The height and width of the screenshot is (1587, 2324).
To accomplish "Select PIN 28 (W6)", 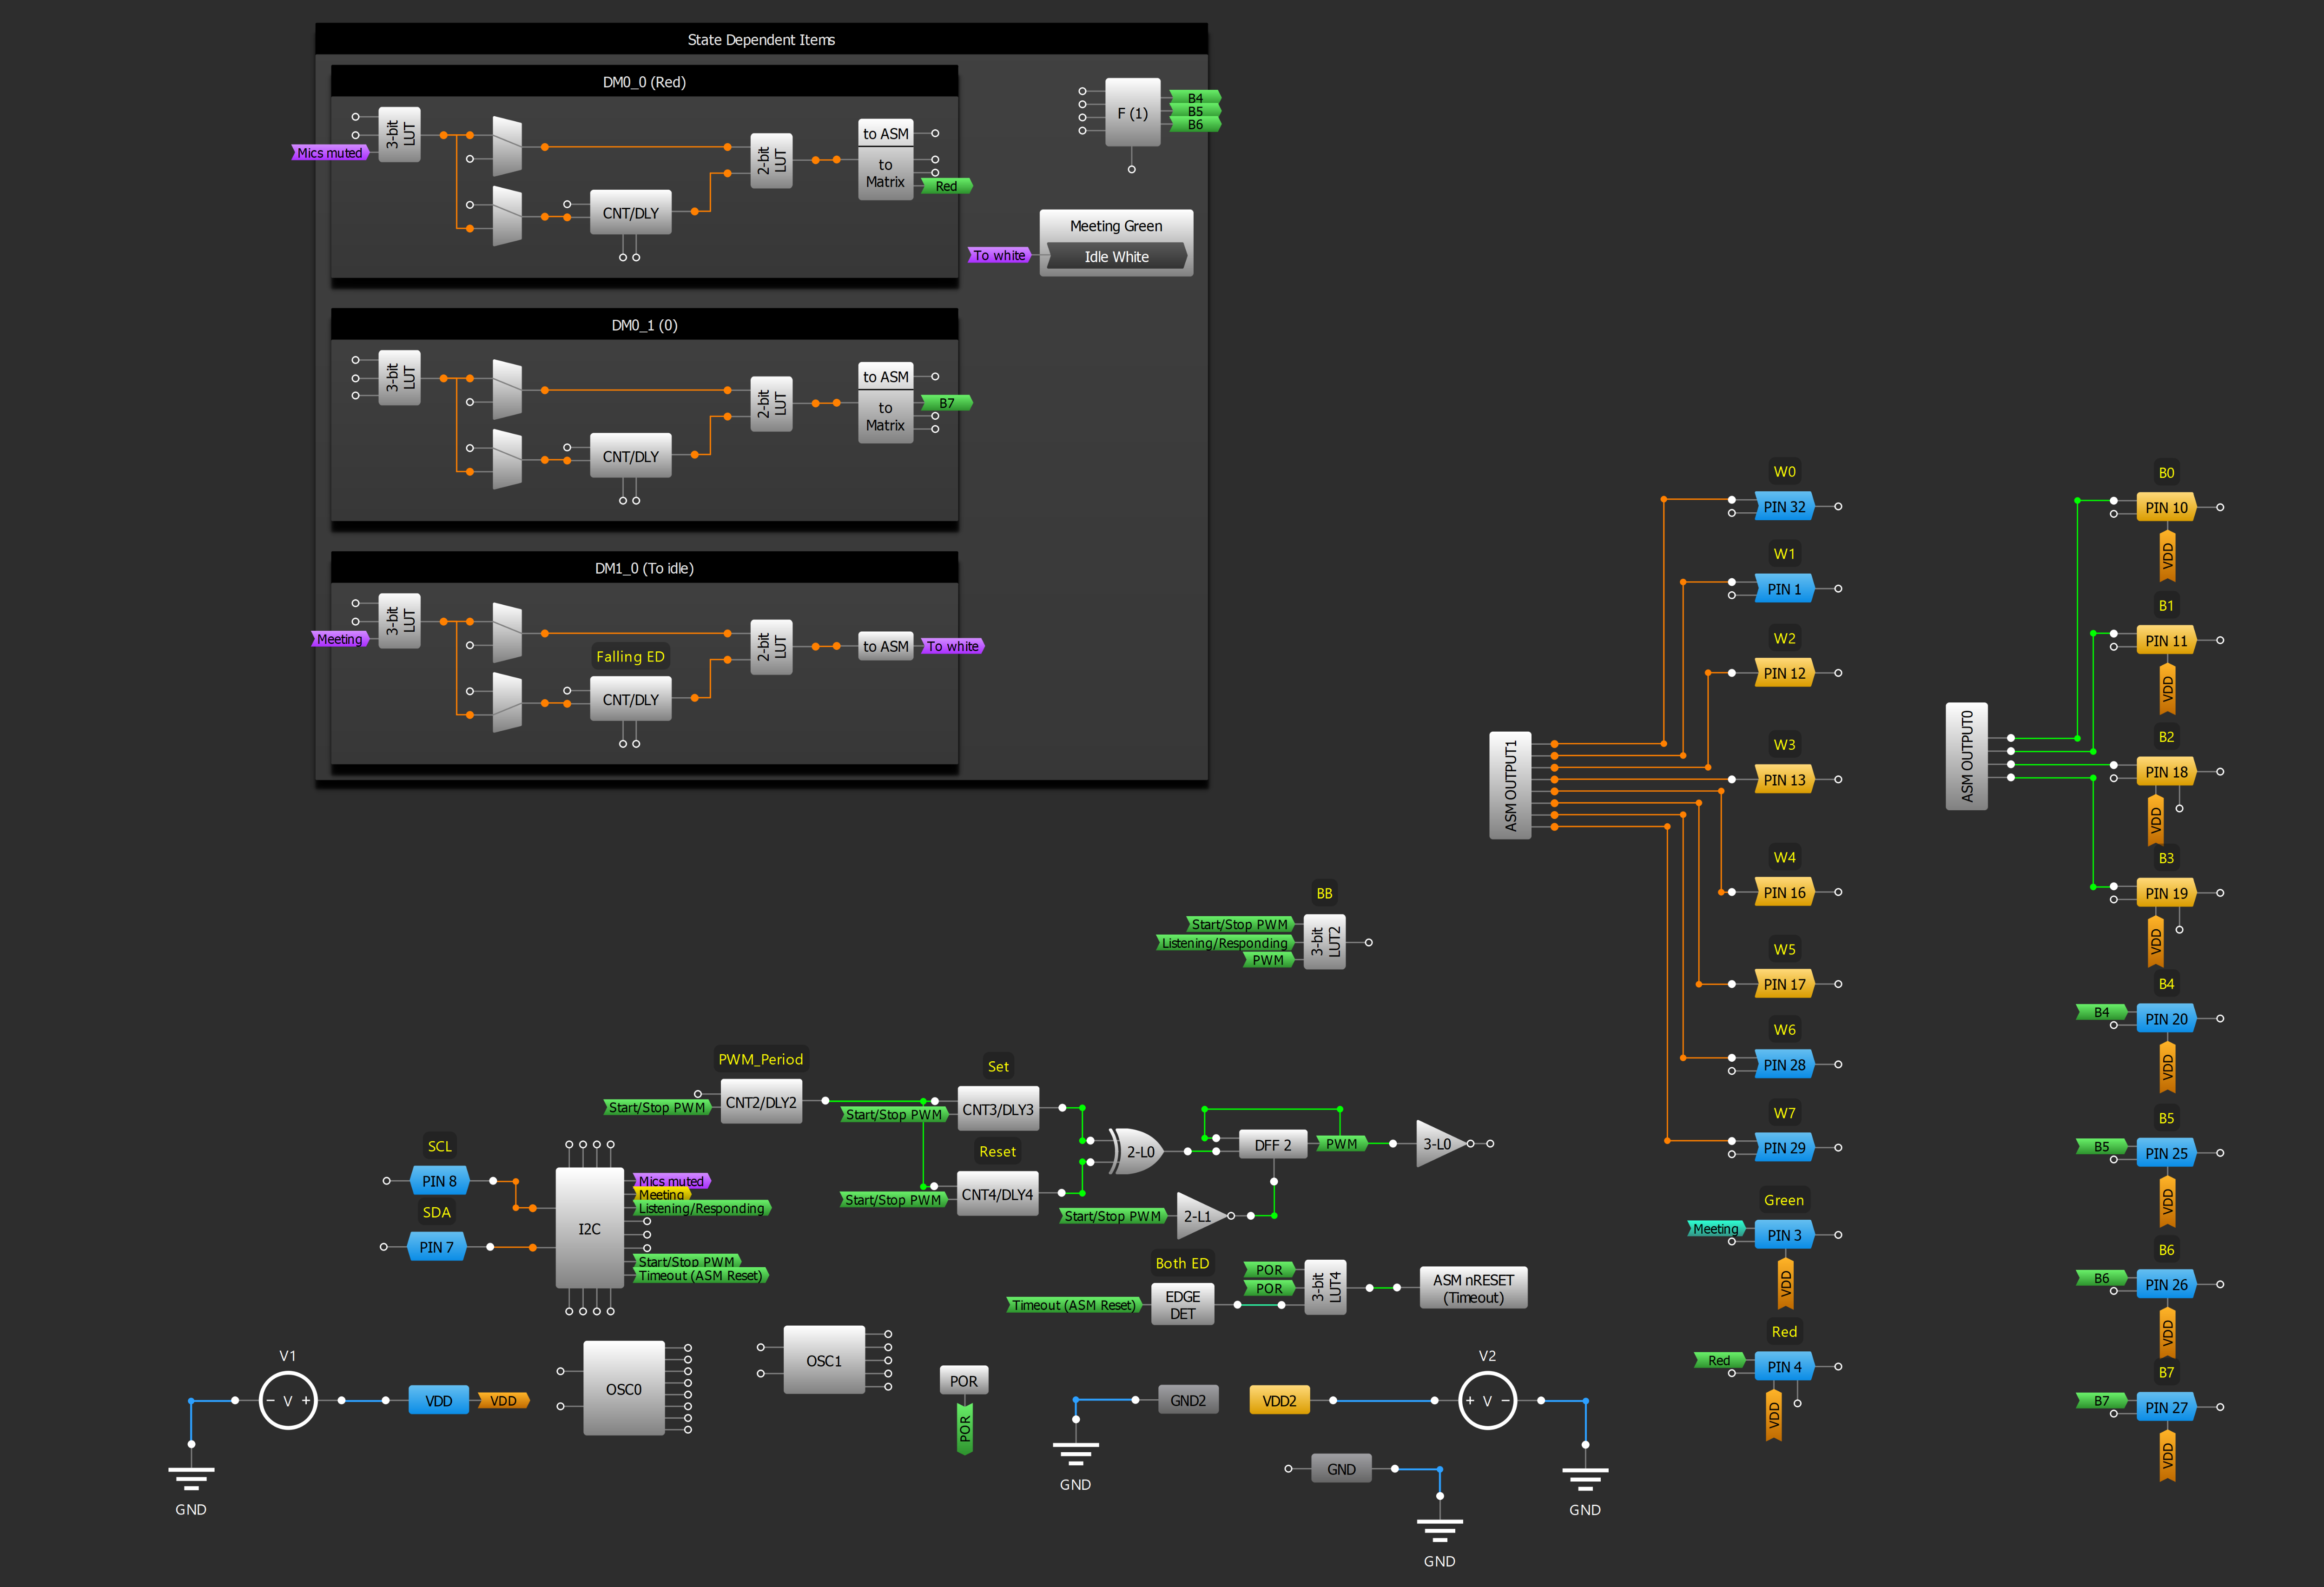I will click(x=1784, y=1065).
